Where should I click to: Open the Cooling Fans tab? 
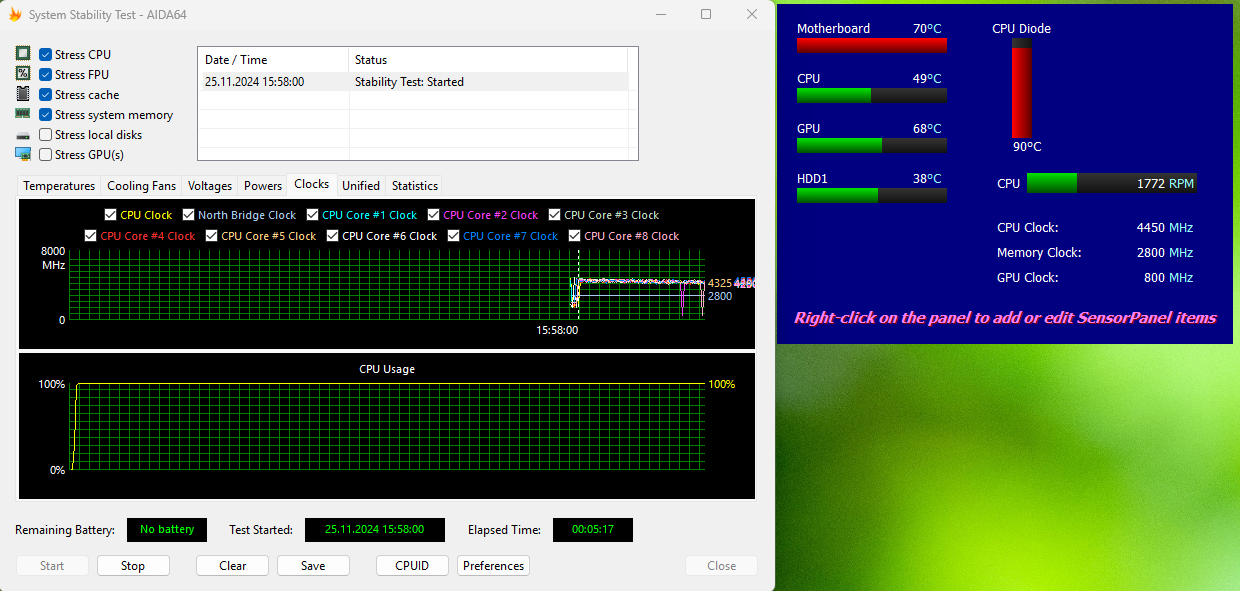pos(141,186)
